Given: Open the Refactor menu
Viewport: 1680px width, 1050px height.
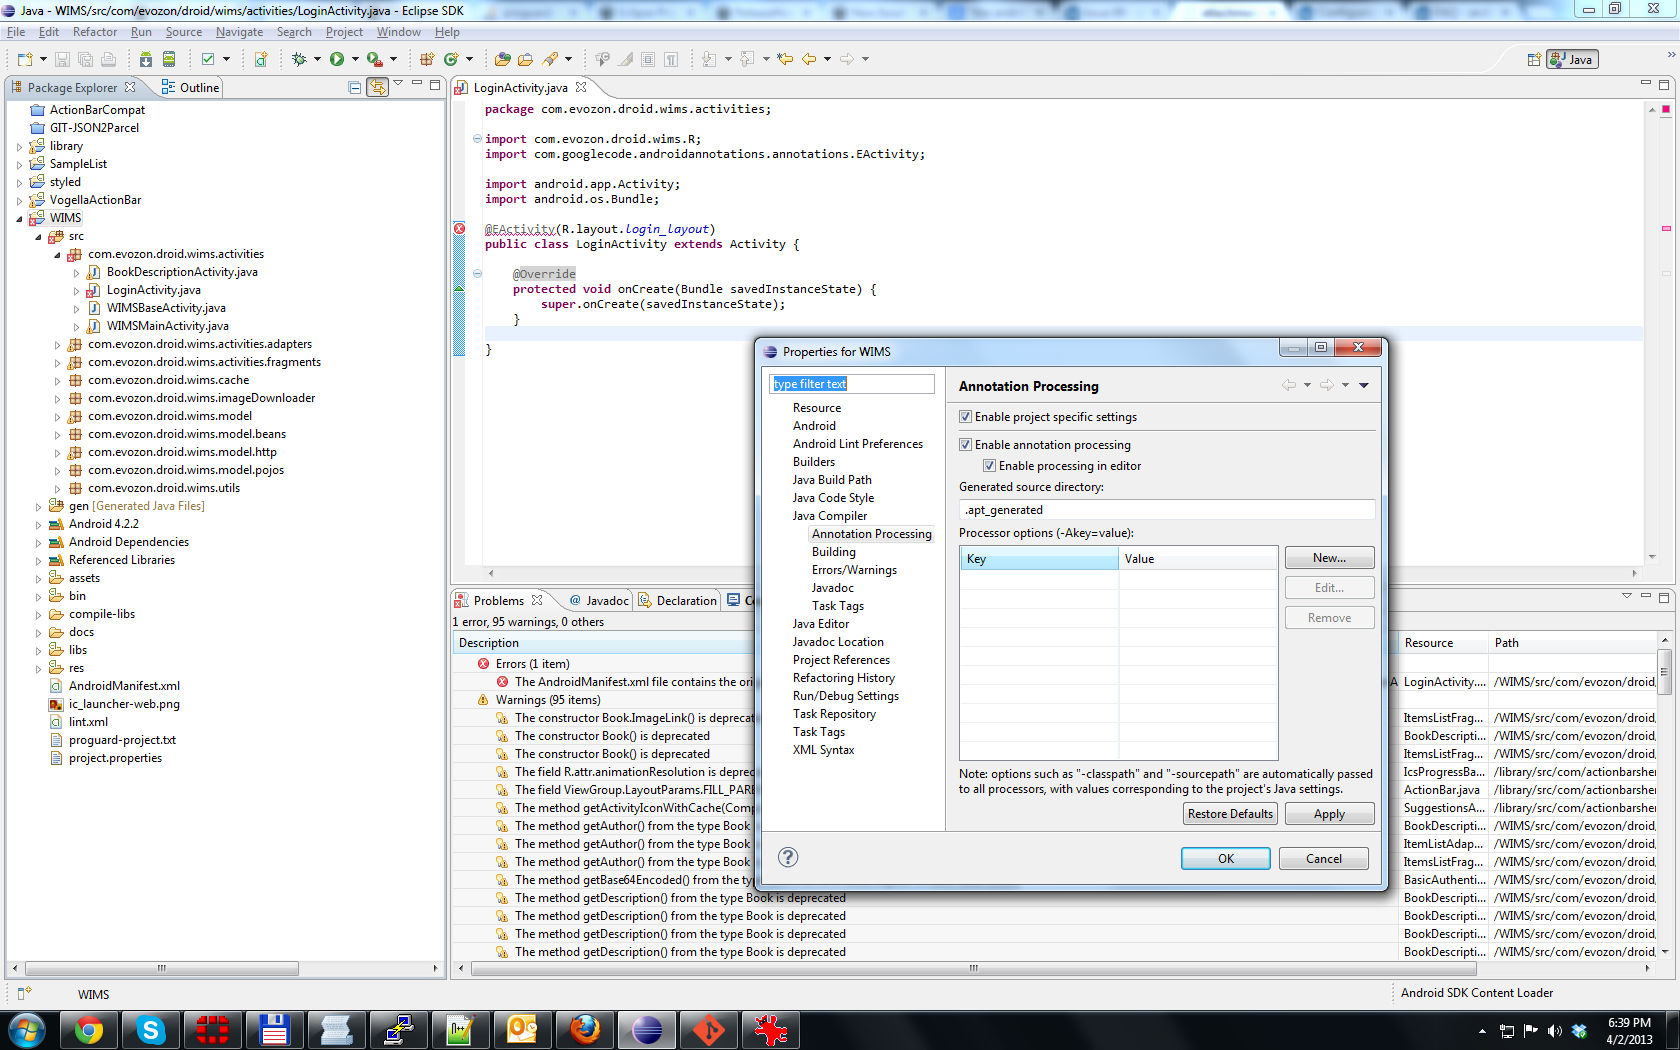Looking at the screenshot, I should (94, 32).
